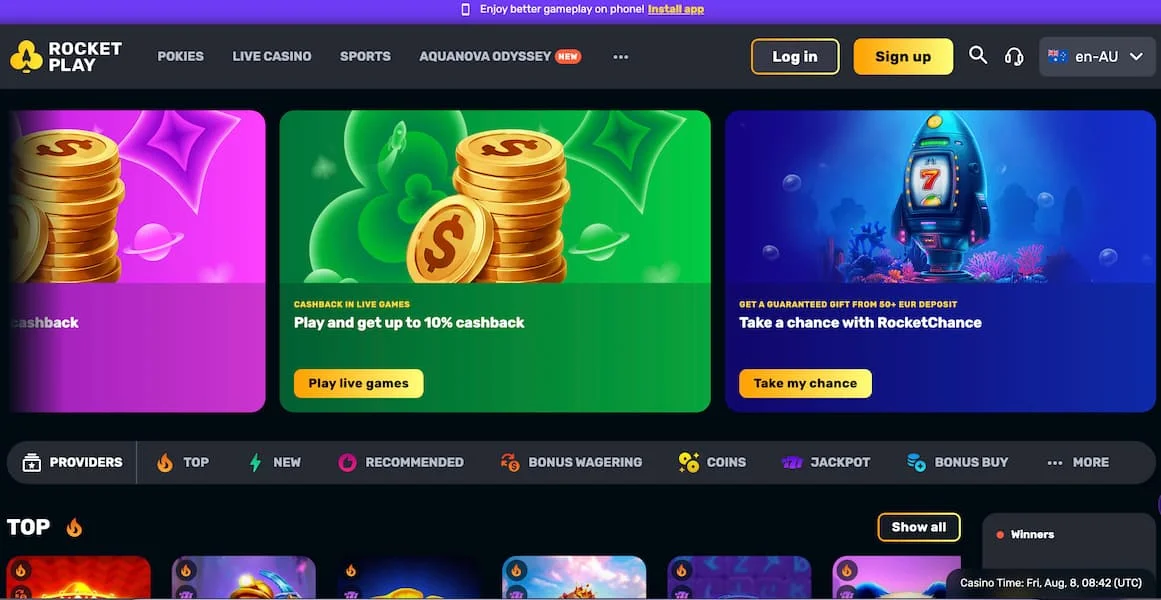Go to the Pokies menu item

pyautogui.click(x=181, y=56)
